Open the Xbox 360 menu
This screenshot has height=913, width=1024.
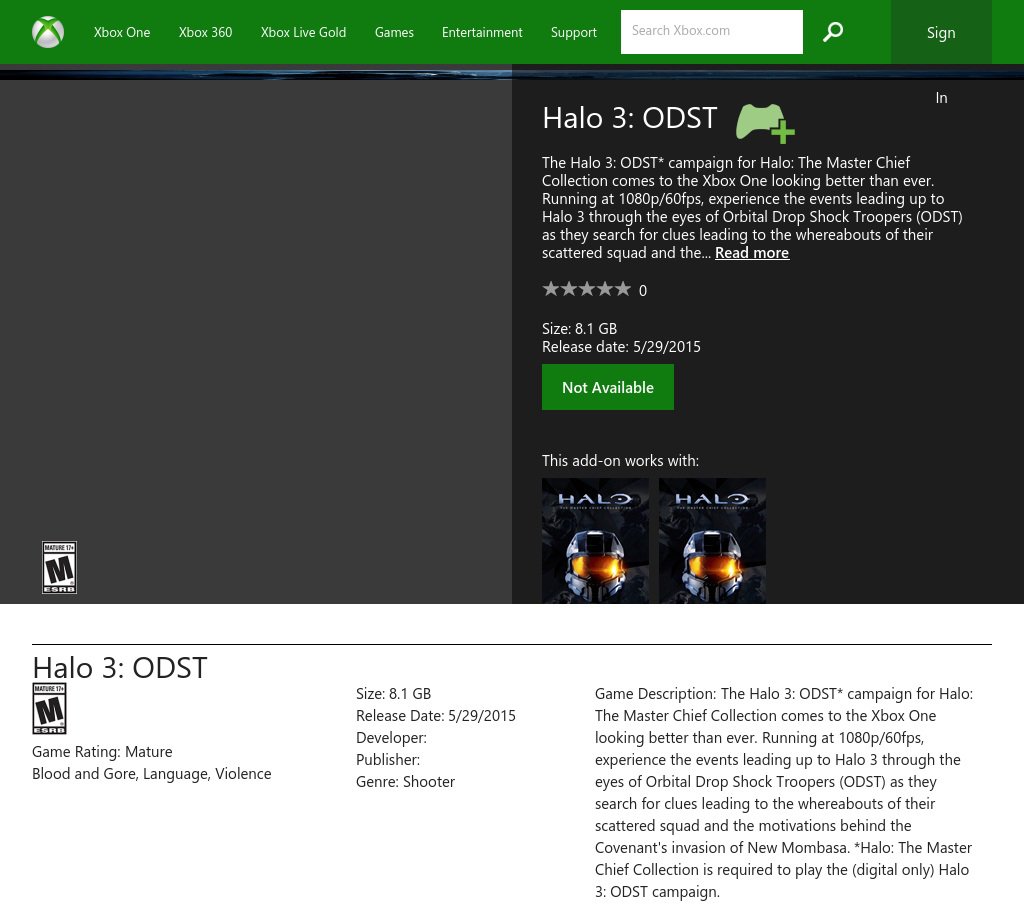pos(205,32)
